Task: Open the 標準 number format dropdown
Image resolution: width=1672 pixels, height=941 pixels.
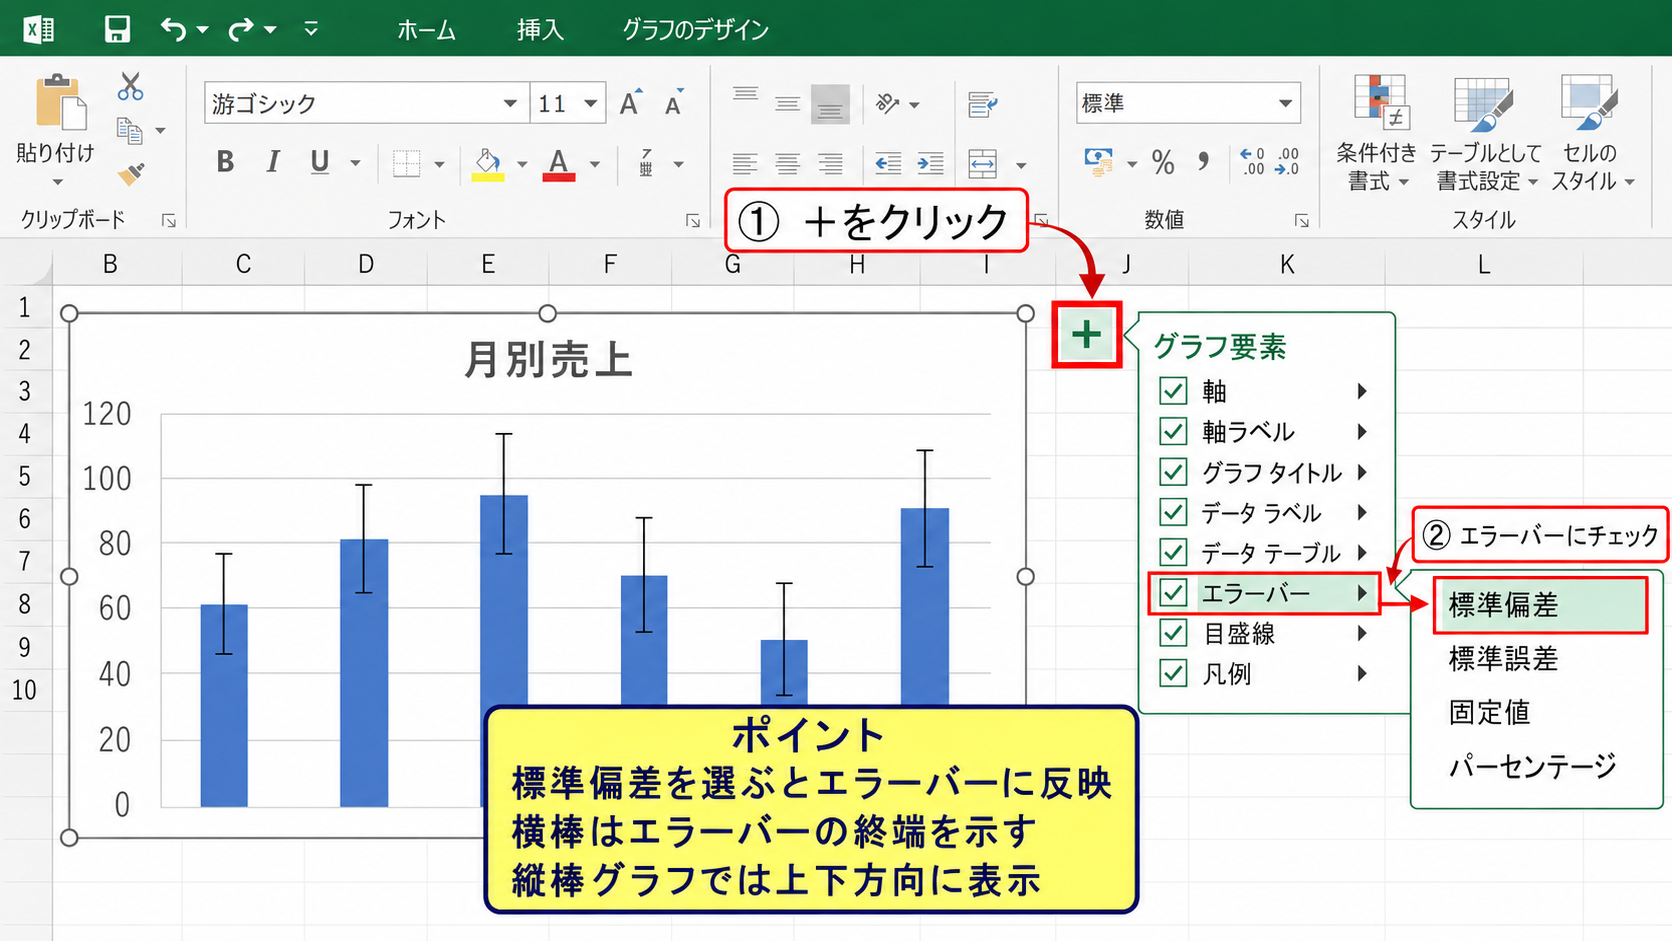Action: point(1285,103)
